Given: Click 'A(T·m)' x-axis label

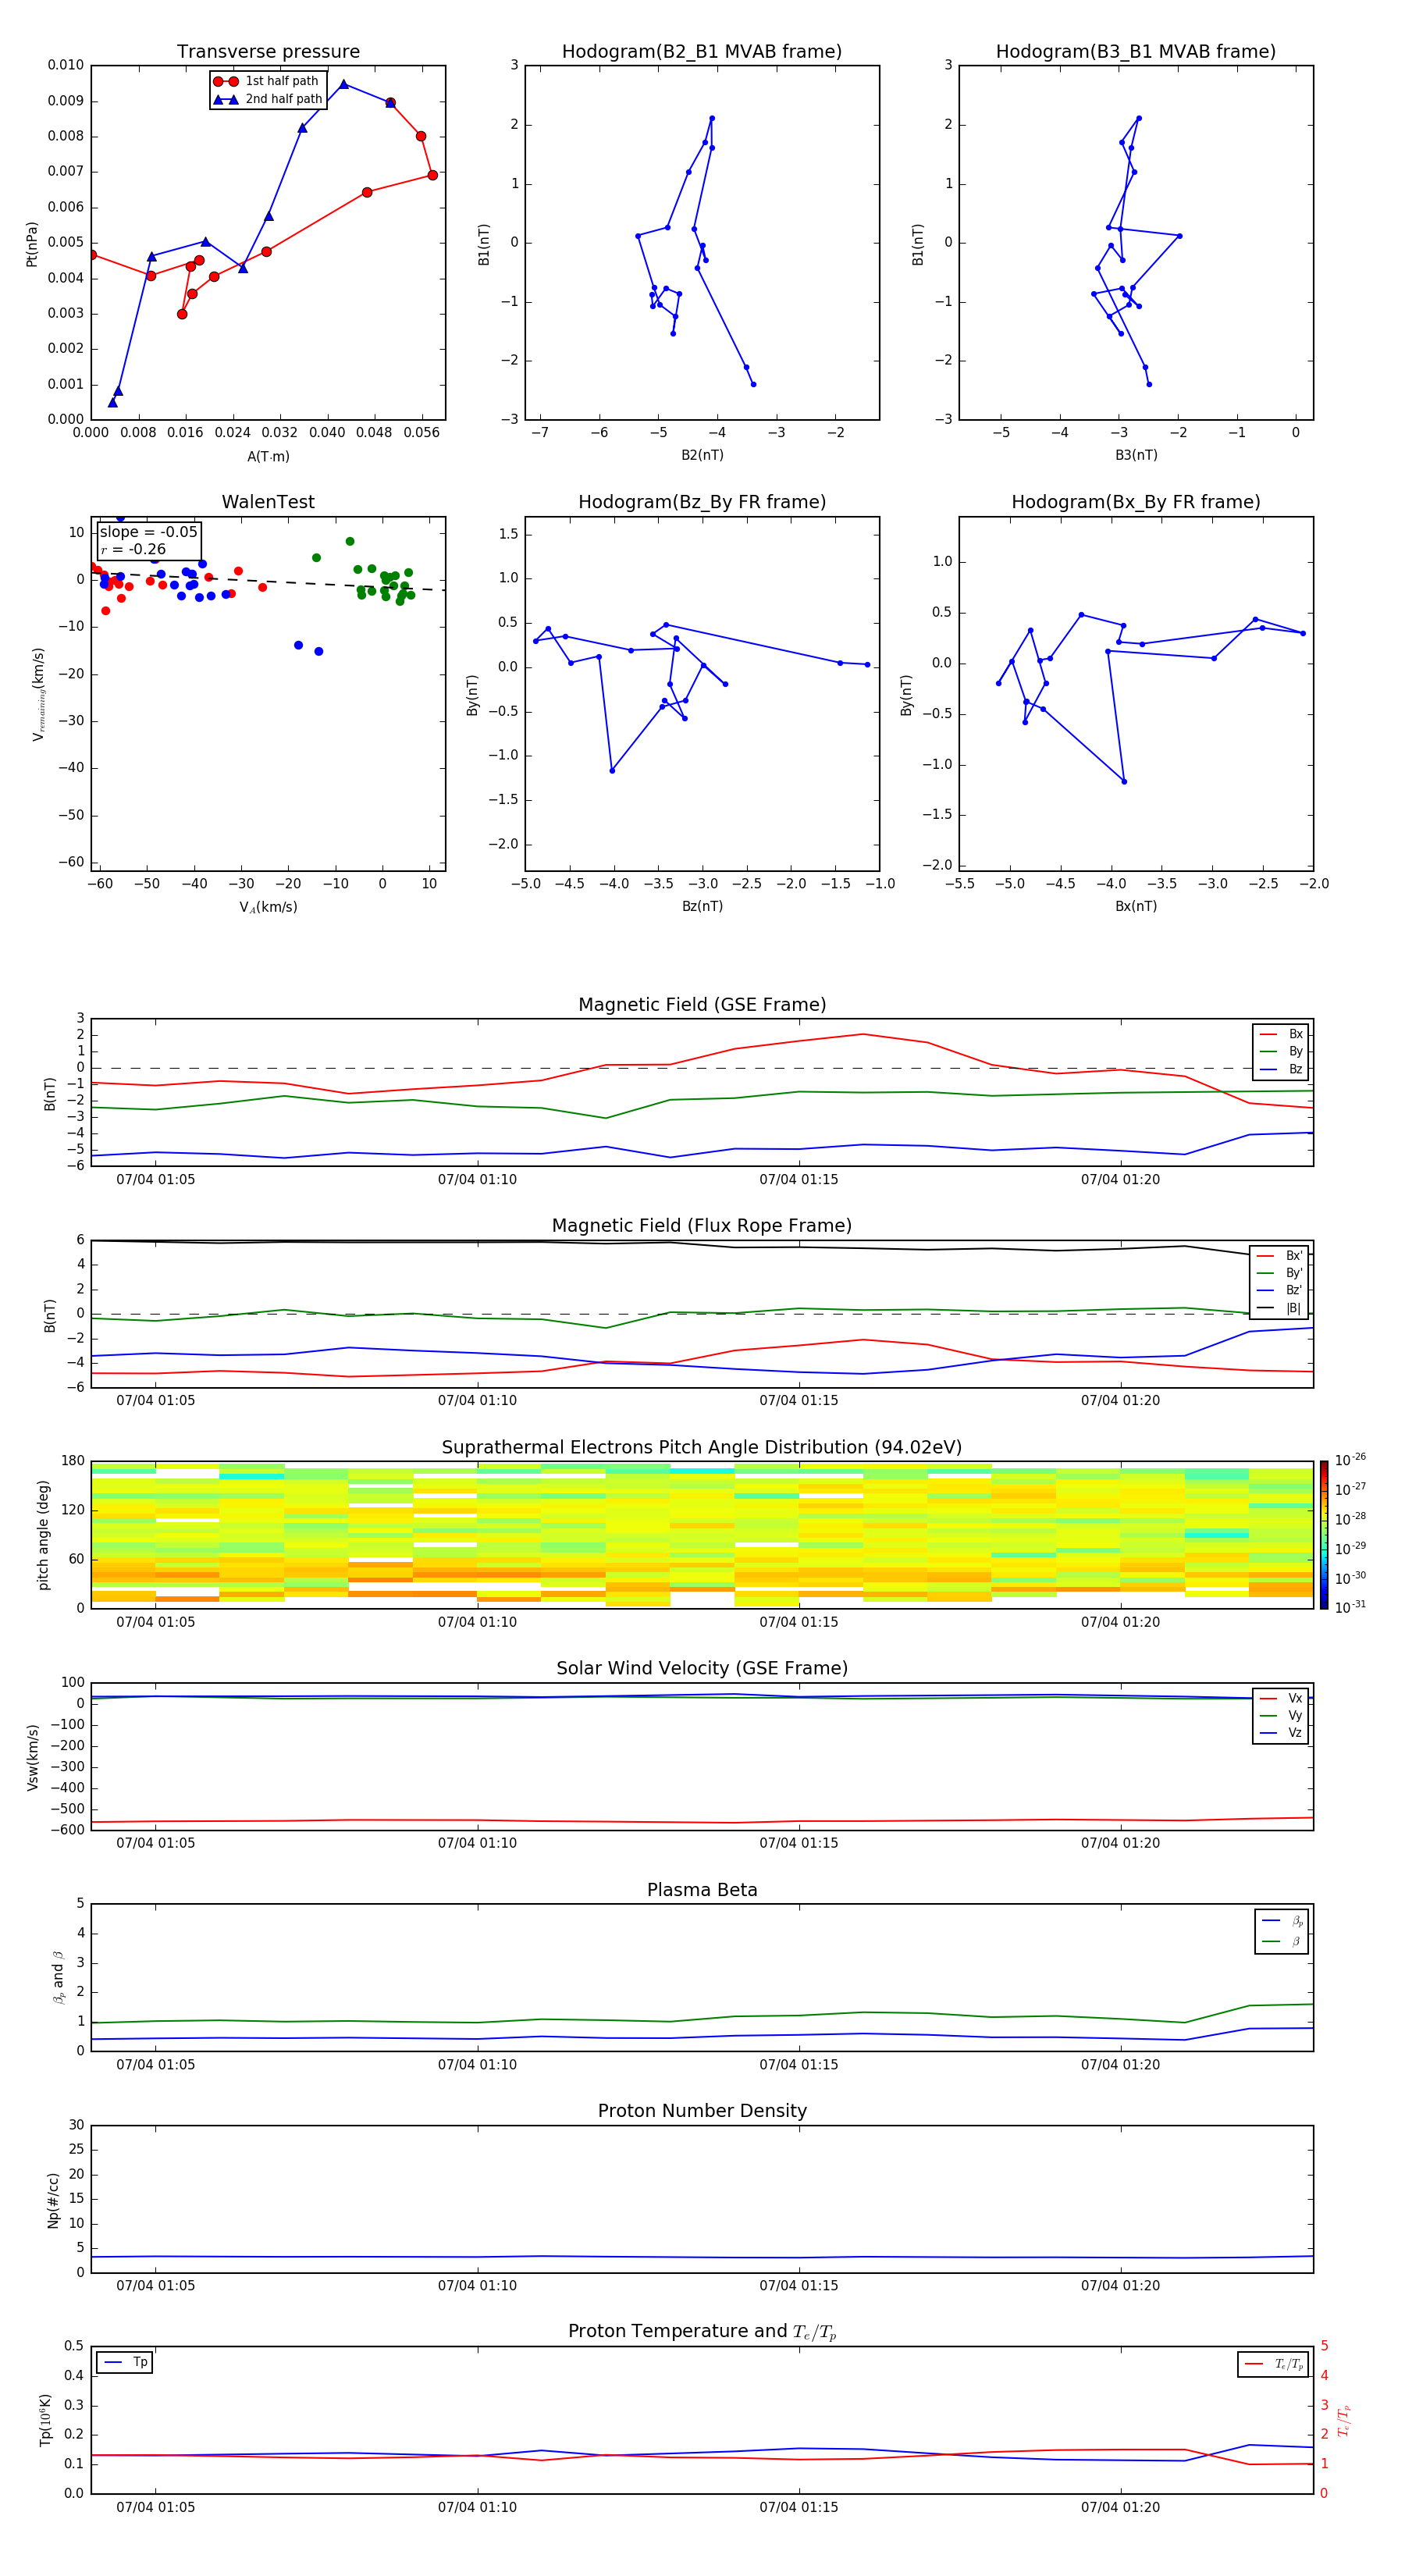Looking at the screenshot, I should 268,457.
